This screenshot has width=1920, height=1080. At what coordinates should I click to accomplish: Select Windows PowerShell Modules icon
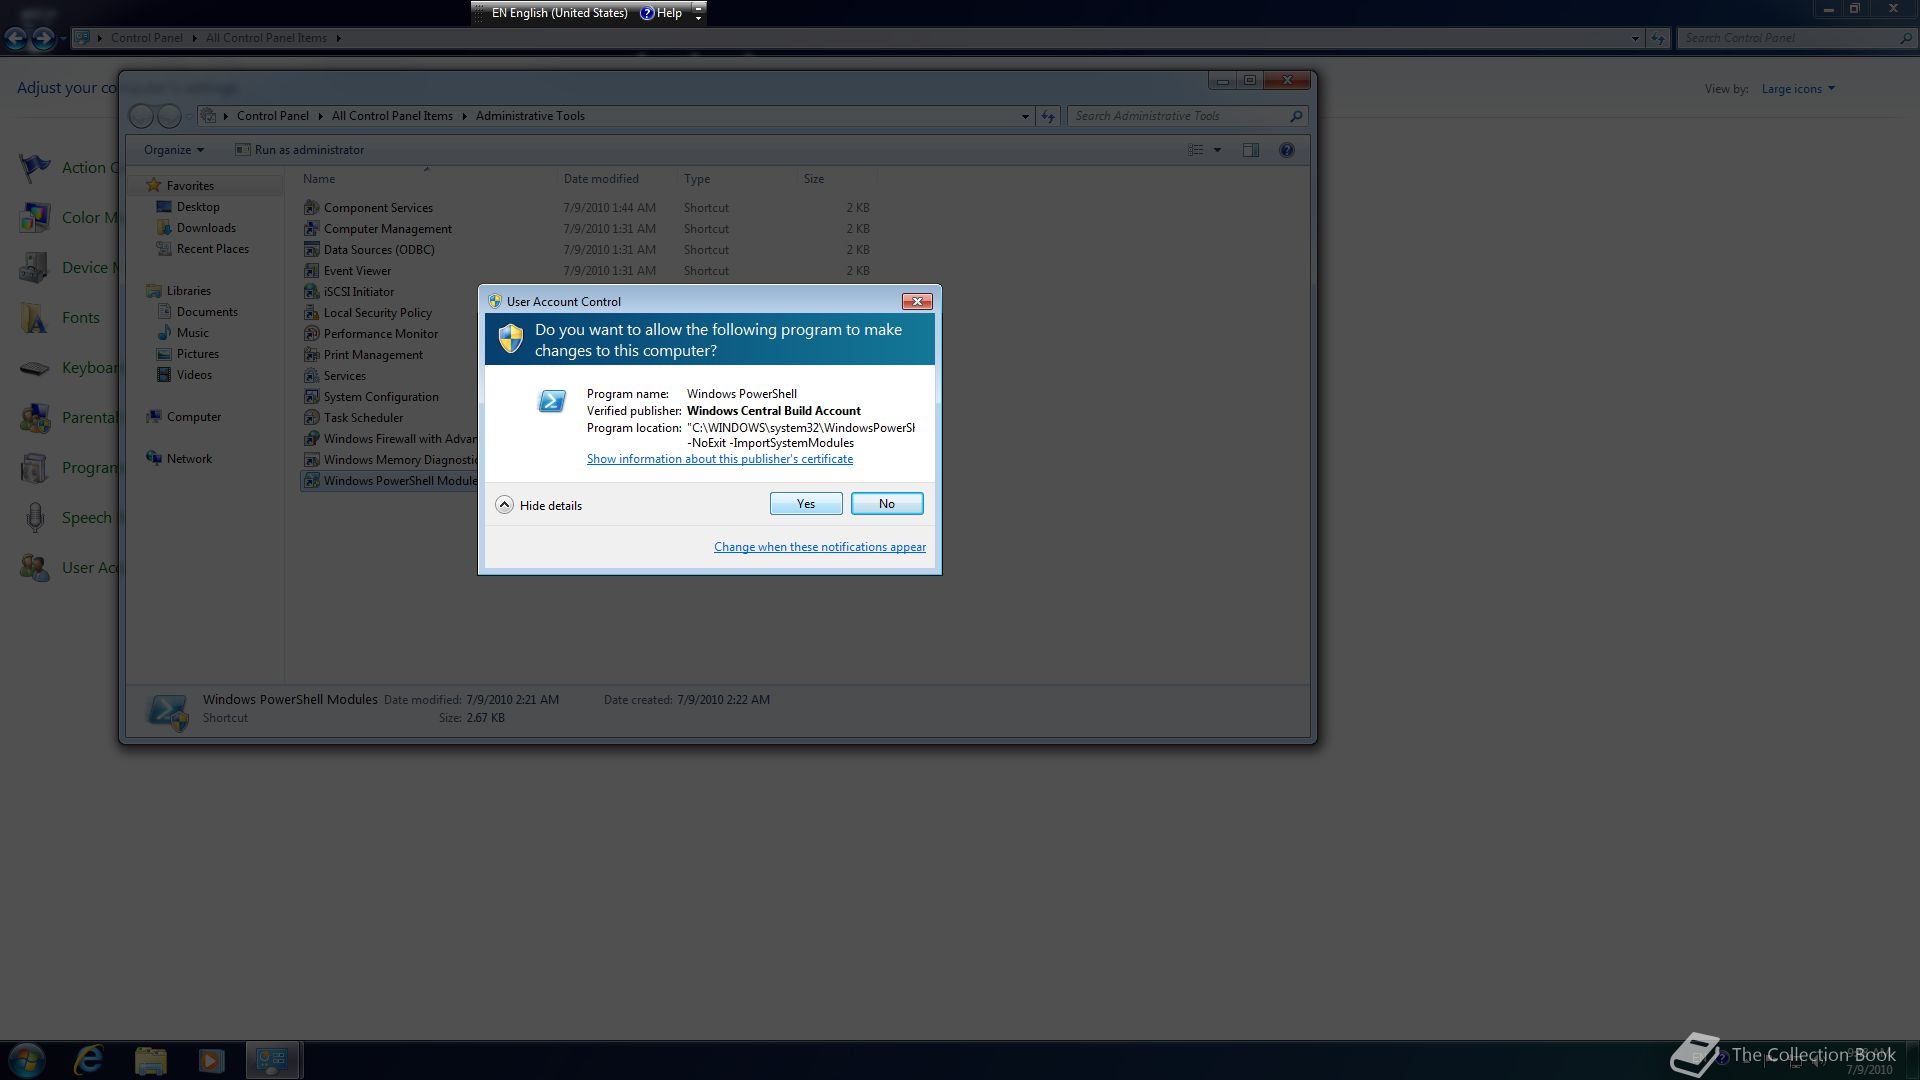tap(312, 481)
